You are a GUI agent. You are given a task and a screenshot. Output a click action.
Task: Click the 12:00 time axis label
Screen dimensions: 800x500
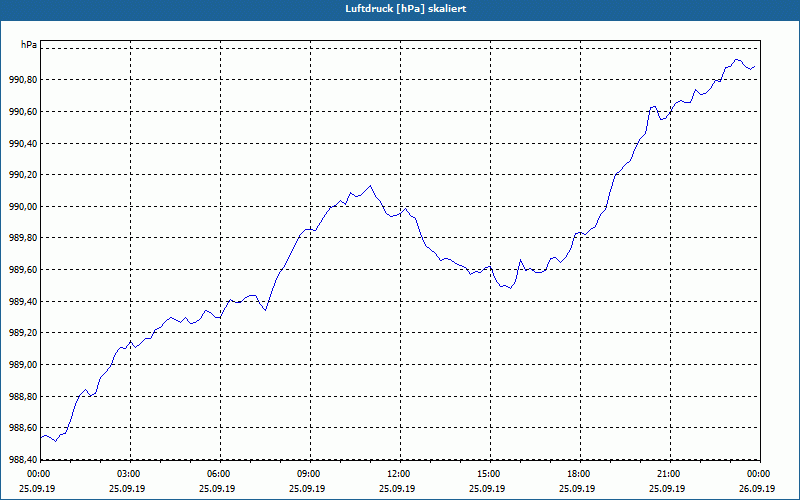(399, 474)
